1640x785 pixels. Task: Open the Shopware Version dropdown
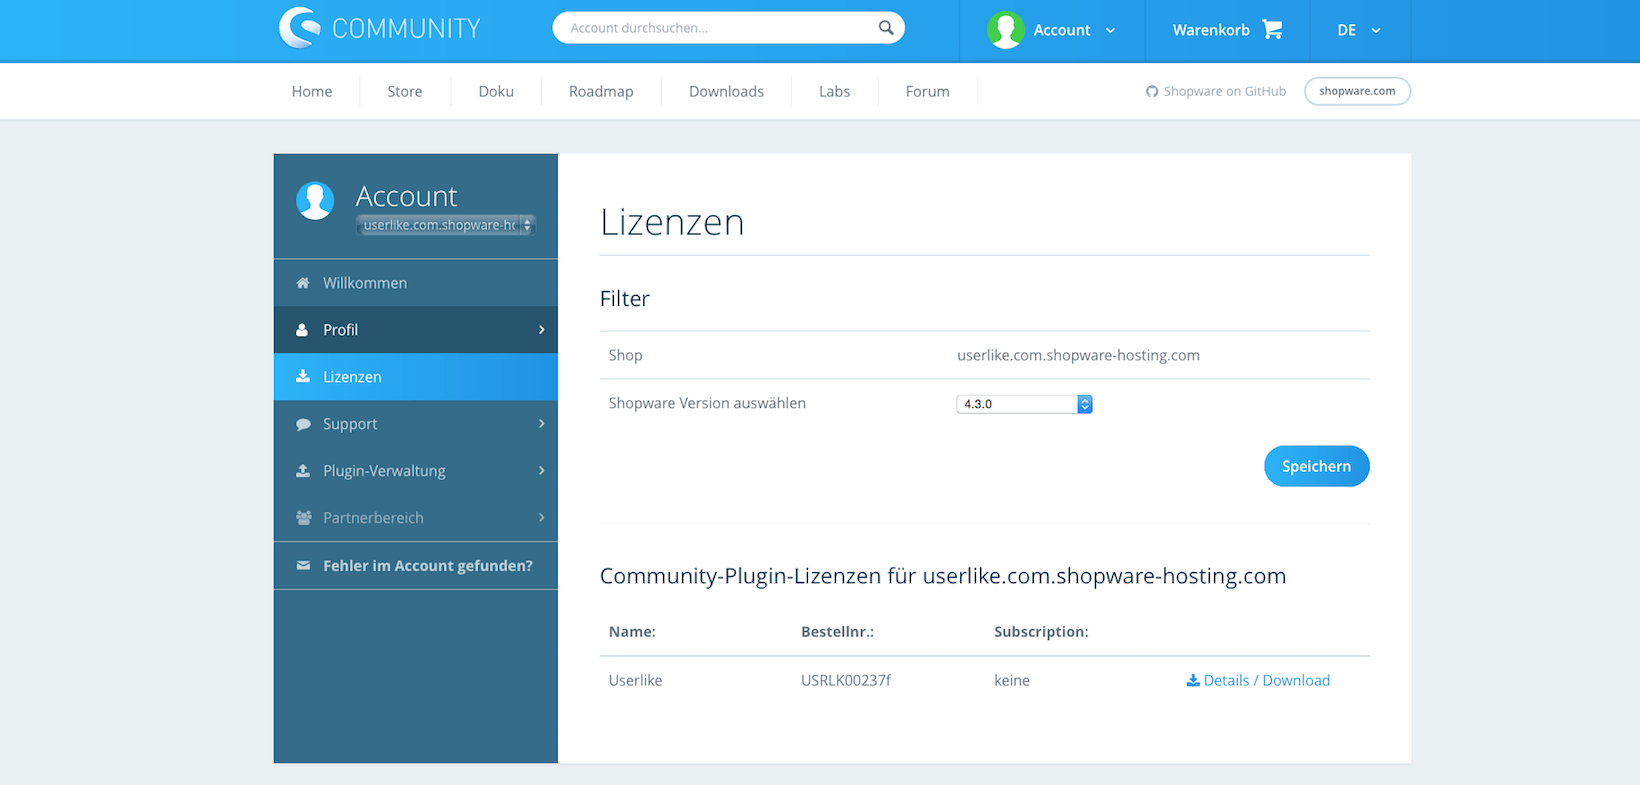coord(1024,404)
